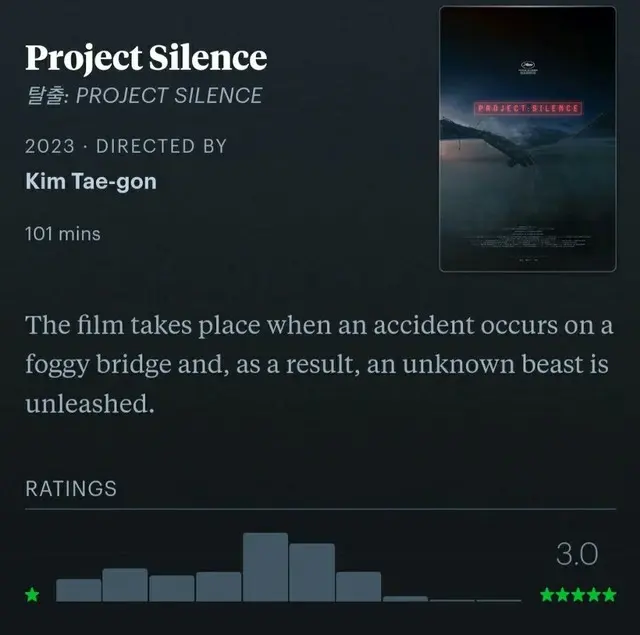Select the sixth histogram bar, second tallest
Viewport: 640px width, 635px height.
(312, 572)
